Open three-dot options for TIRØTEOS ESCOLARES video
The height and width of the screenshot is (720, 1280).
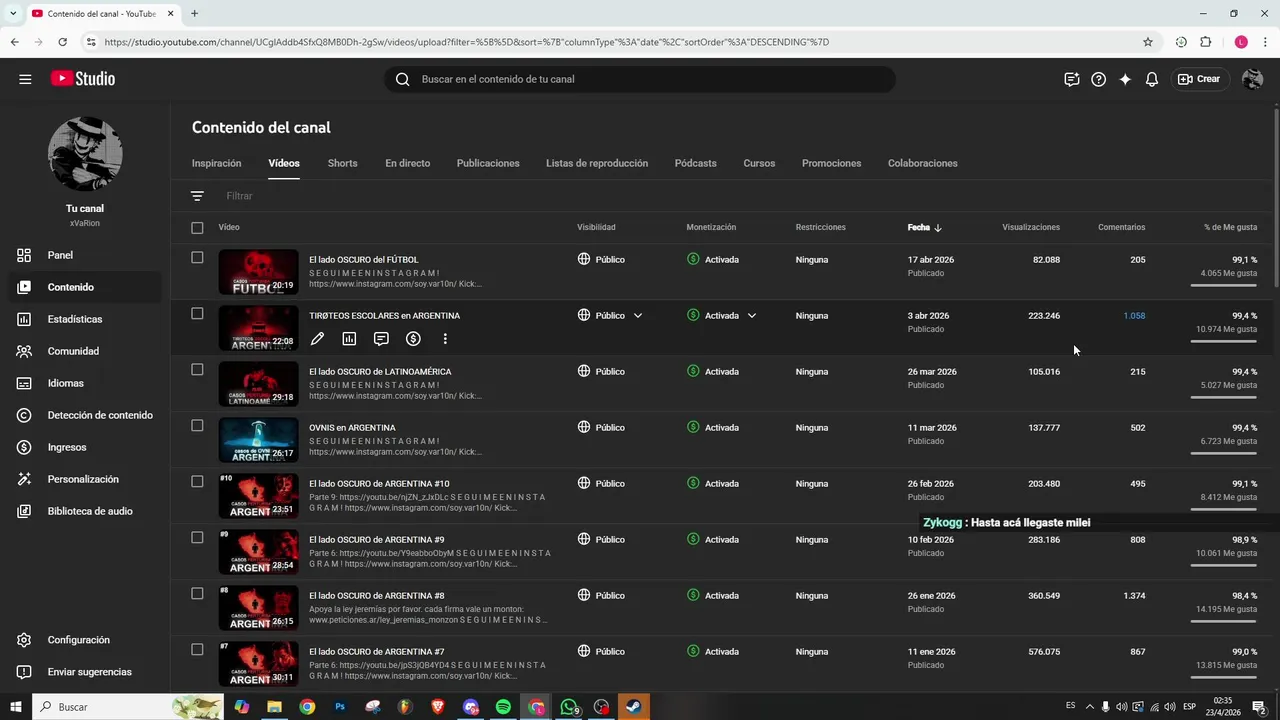click(445, 339)
